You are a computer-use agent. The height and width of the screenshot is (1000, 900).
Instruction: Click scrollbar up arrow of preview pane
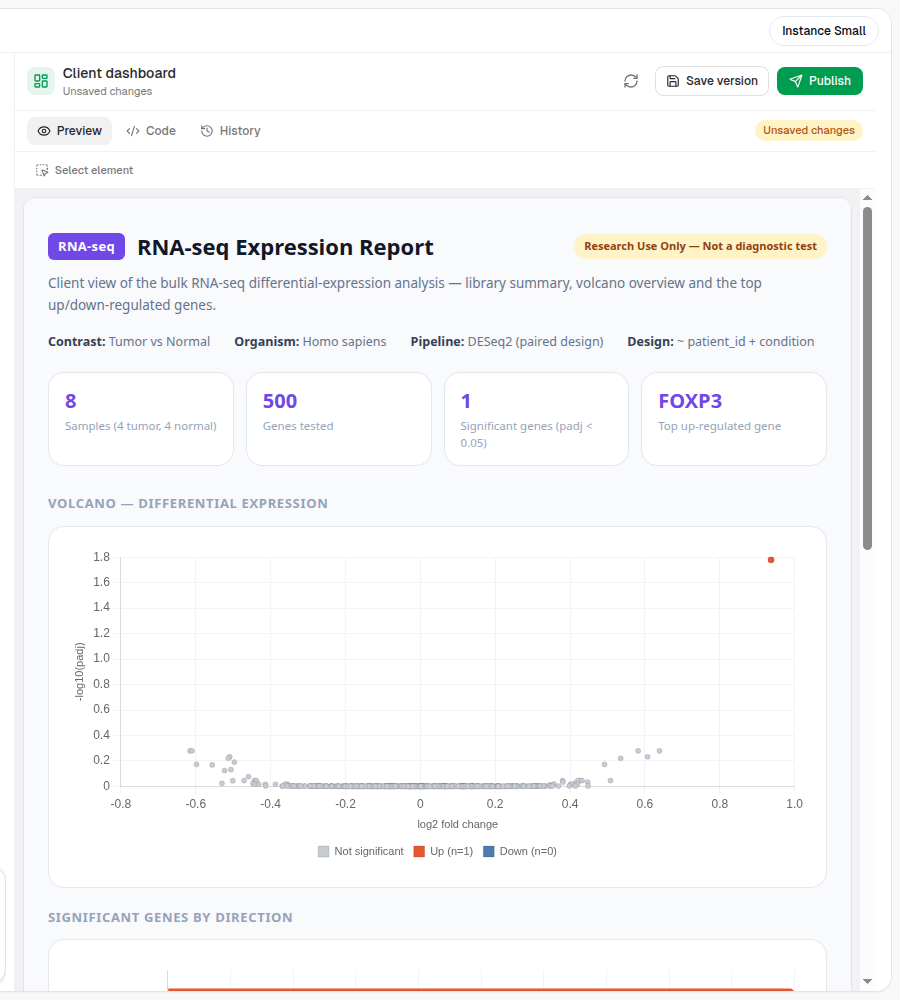[x=867, y=198]
